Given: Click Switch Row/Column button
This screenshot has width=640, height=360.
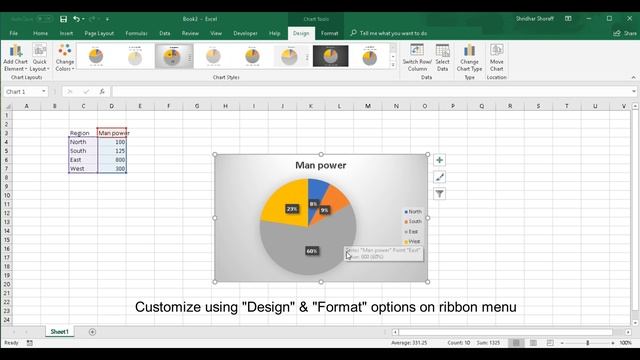Looking at the screenshot, I should point(417,57).
